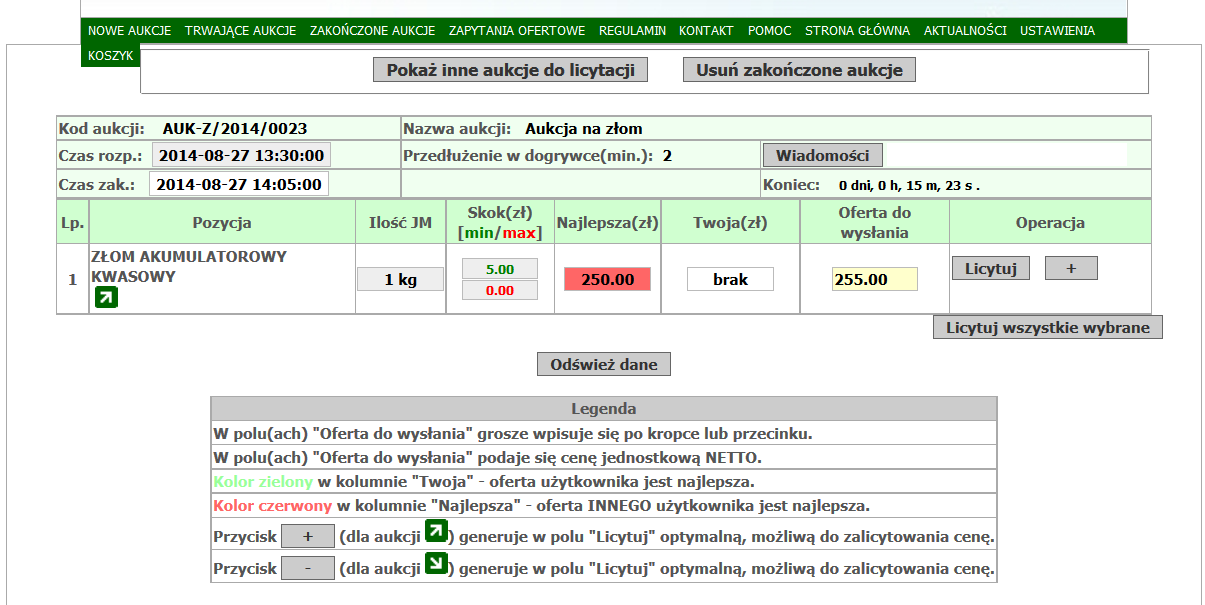The image size is (1205, 605).
Task: Select ZAPYTANIA OFERTOWE in the menu
Action: tap(517, 31)
